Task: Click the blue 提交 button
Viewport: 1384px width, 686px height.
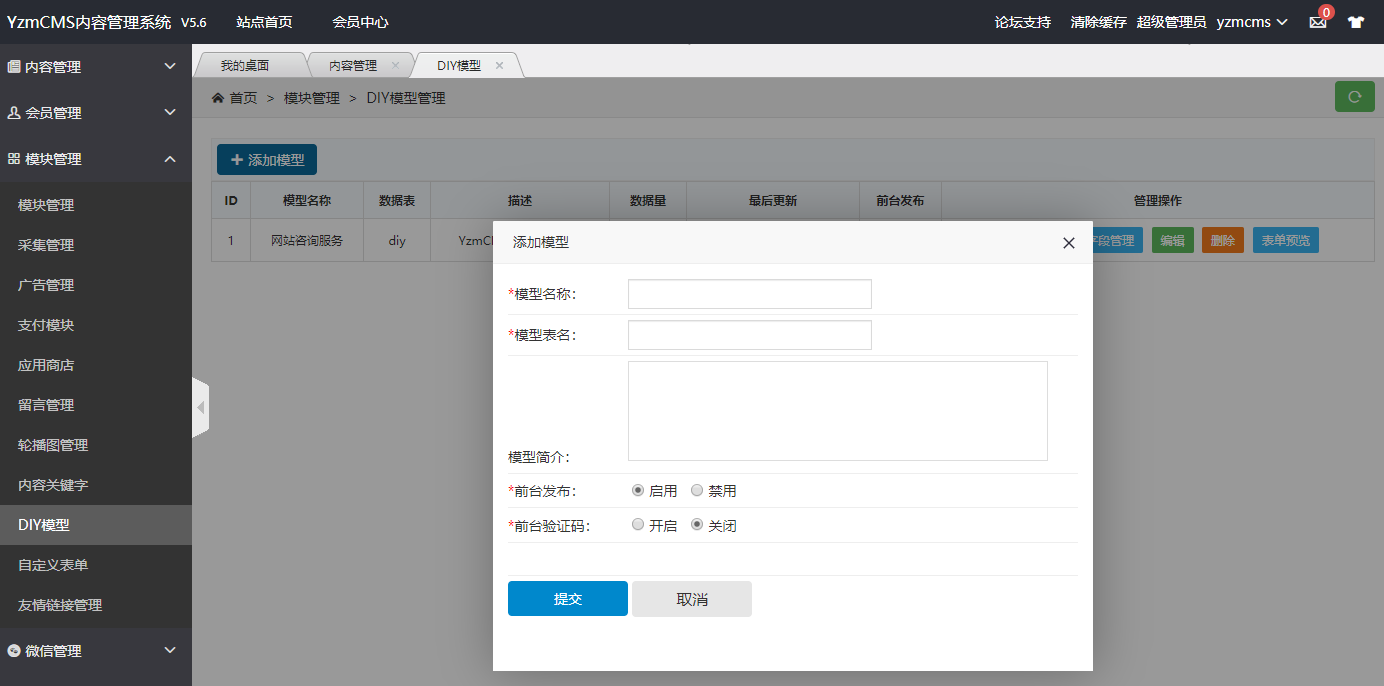Action: [x=567, y=599]
